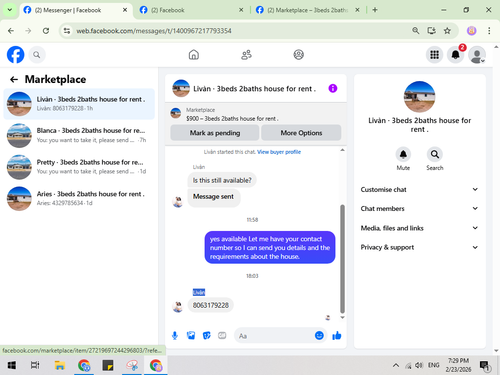This screenshot has width=500, height=375.
Task: Reload the page with the refresh icon
Action: tap(46, 31)
